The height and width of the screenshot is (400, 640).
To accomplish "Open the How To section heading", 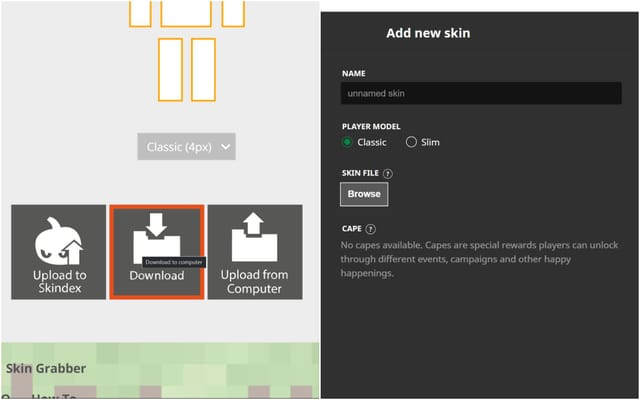I will click(40, 396).
